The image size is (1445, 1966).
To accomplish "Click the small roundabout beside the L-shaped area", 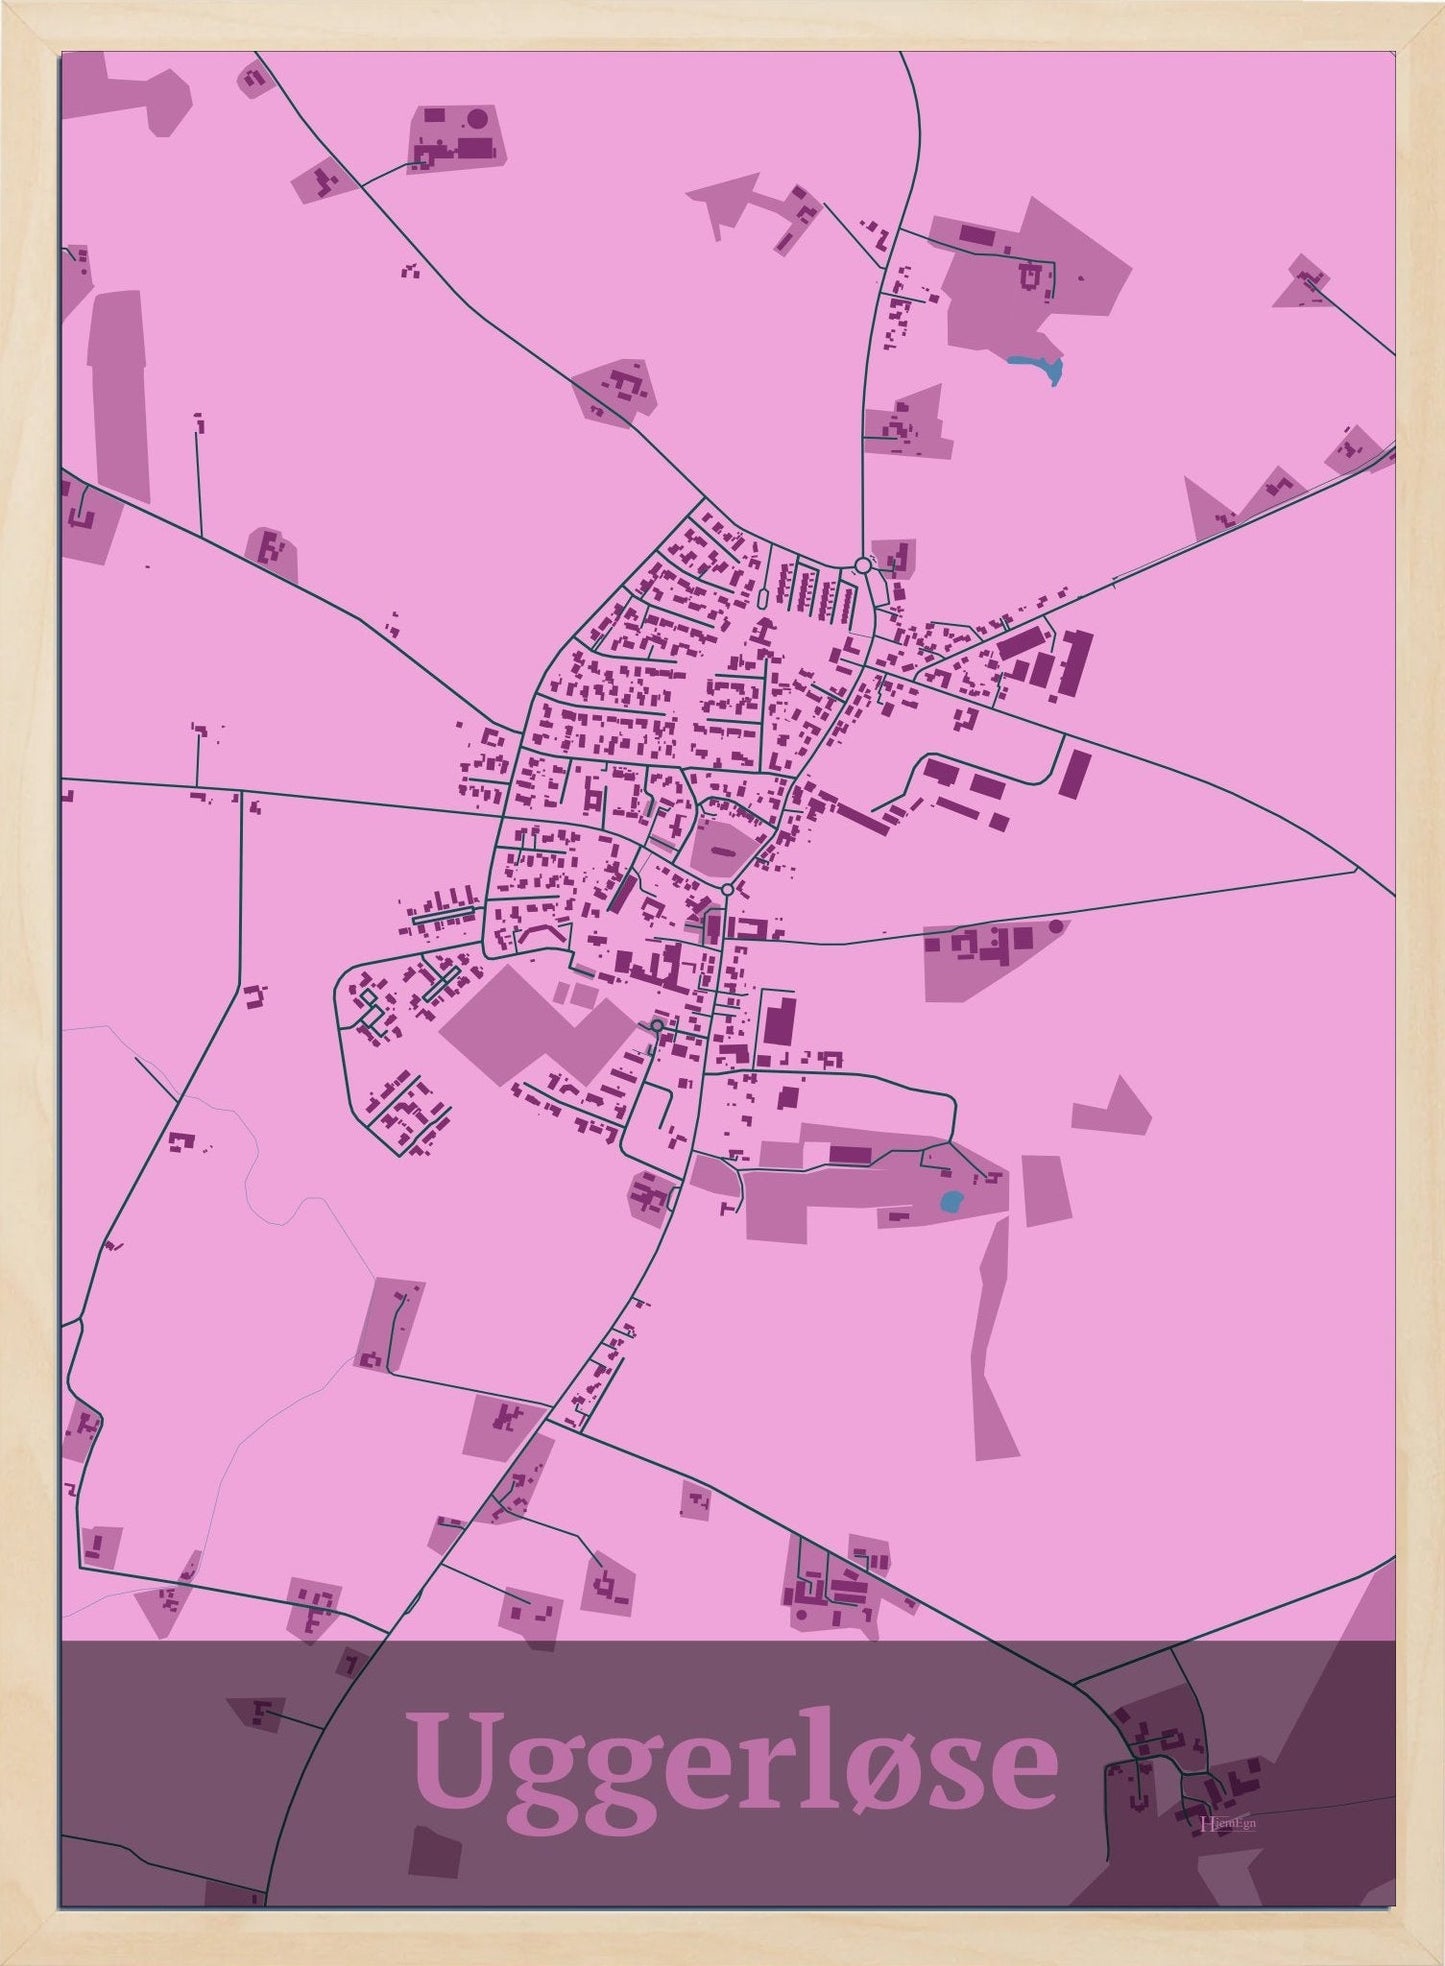I will click(x=656, y=1026).
